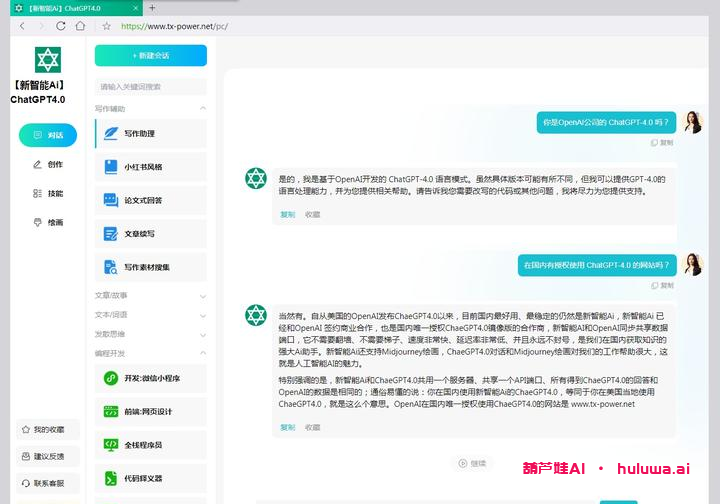The image size is (720, 504).
Task: Expand the 文本/词语 section
Action: click(151, 315)
